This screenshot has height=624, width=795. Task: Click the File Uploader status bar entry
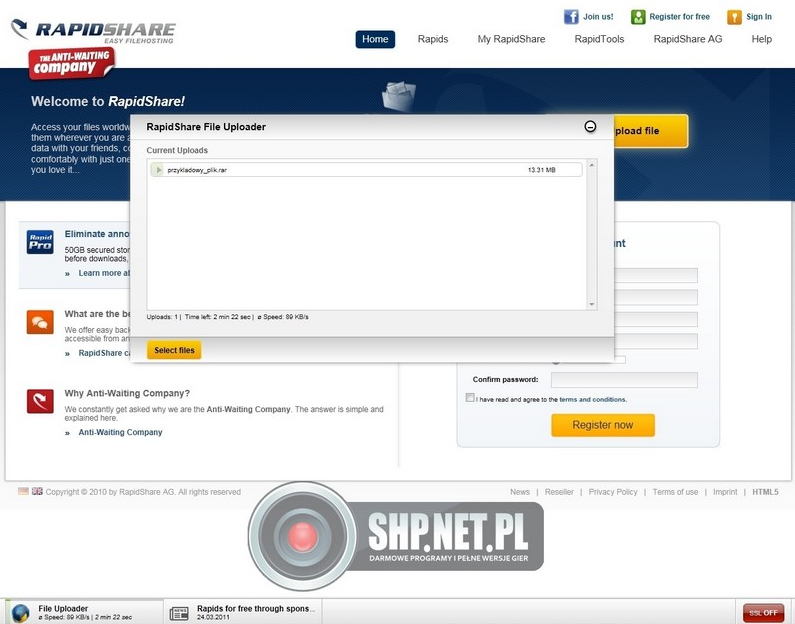tap(85, 612)
